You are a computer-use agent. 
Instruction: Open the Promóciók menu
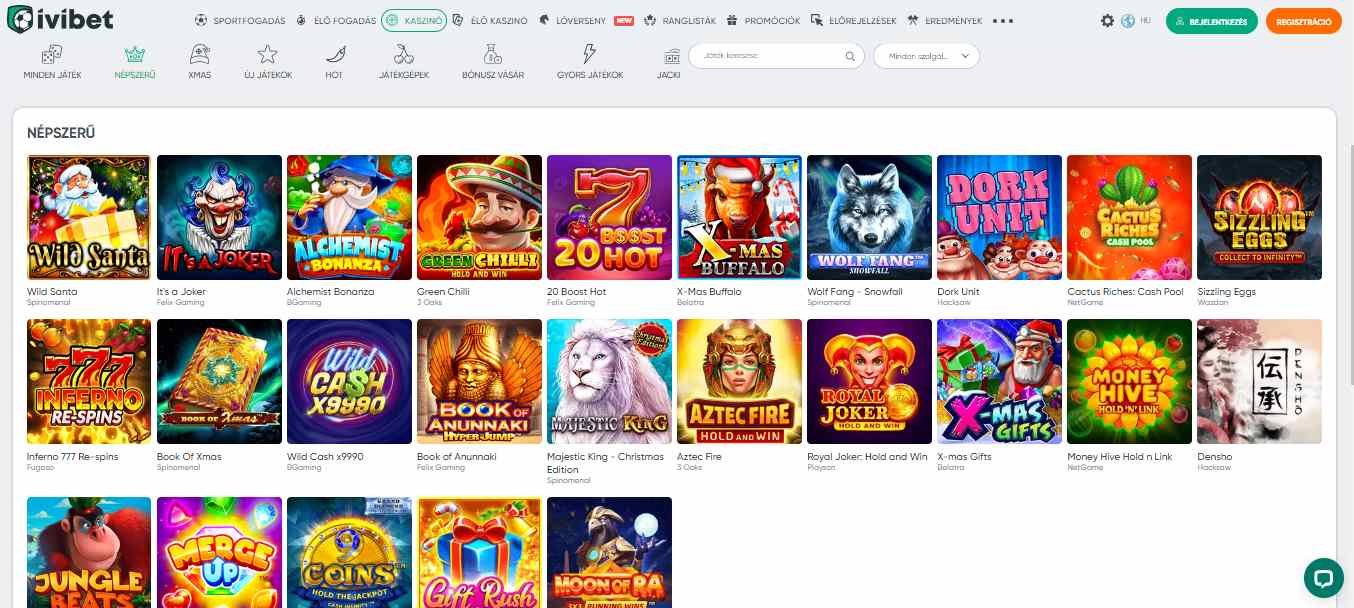tap(763, 20)
